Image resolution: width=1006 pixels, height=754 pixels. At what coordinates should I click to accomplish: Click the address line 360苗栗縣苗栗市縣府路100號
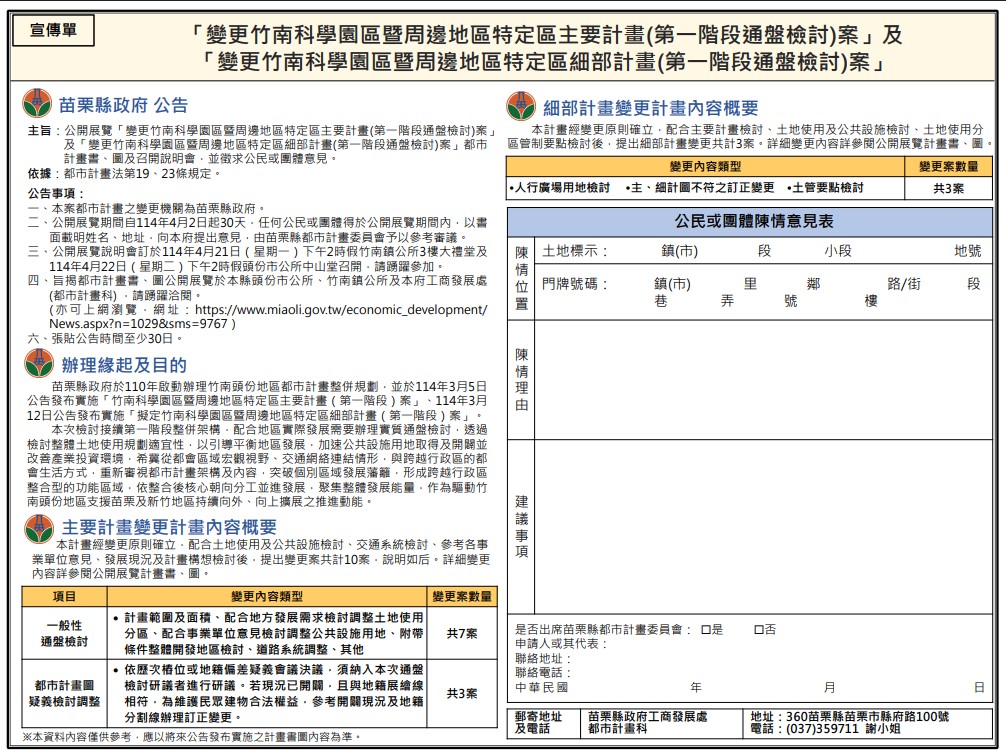849,716
